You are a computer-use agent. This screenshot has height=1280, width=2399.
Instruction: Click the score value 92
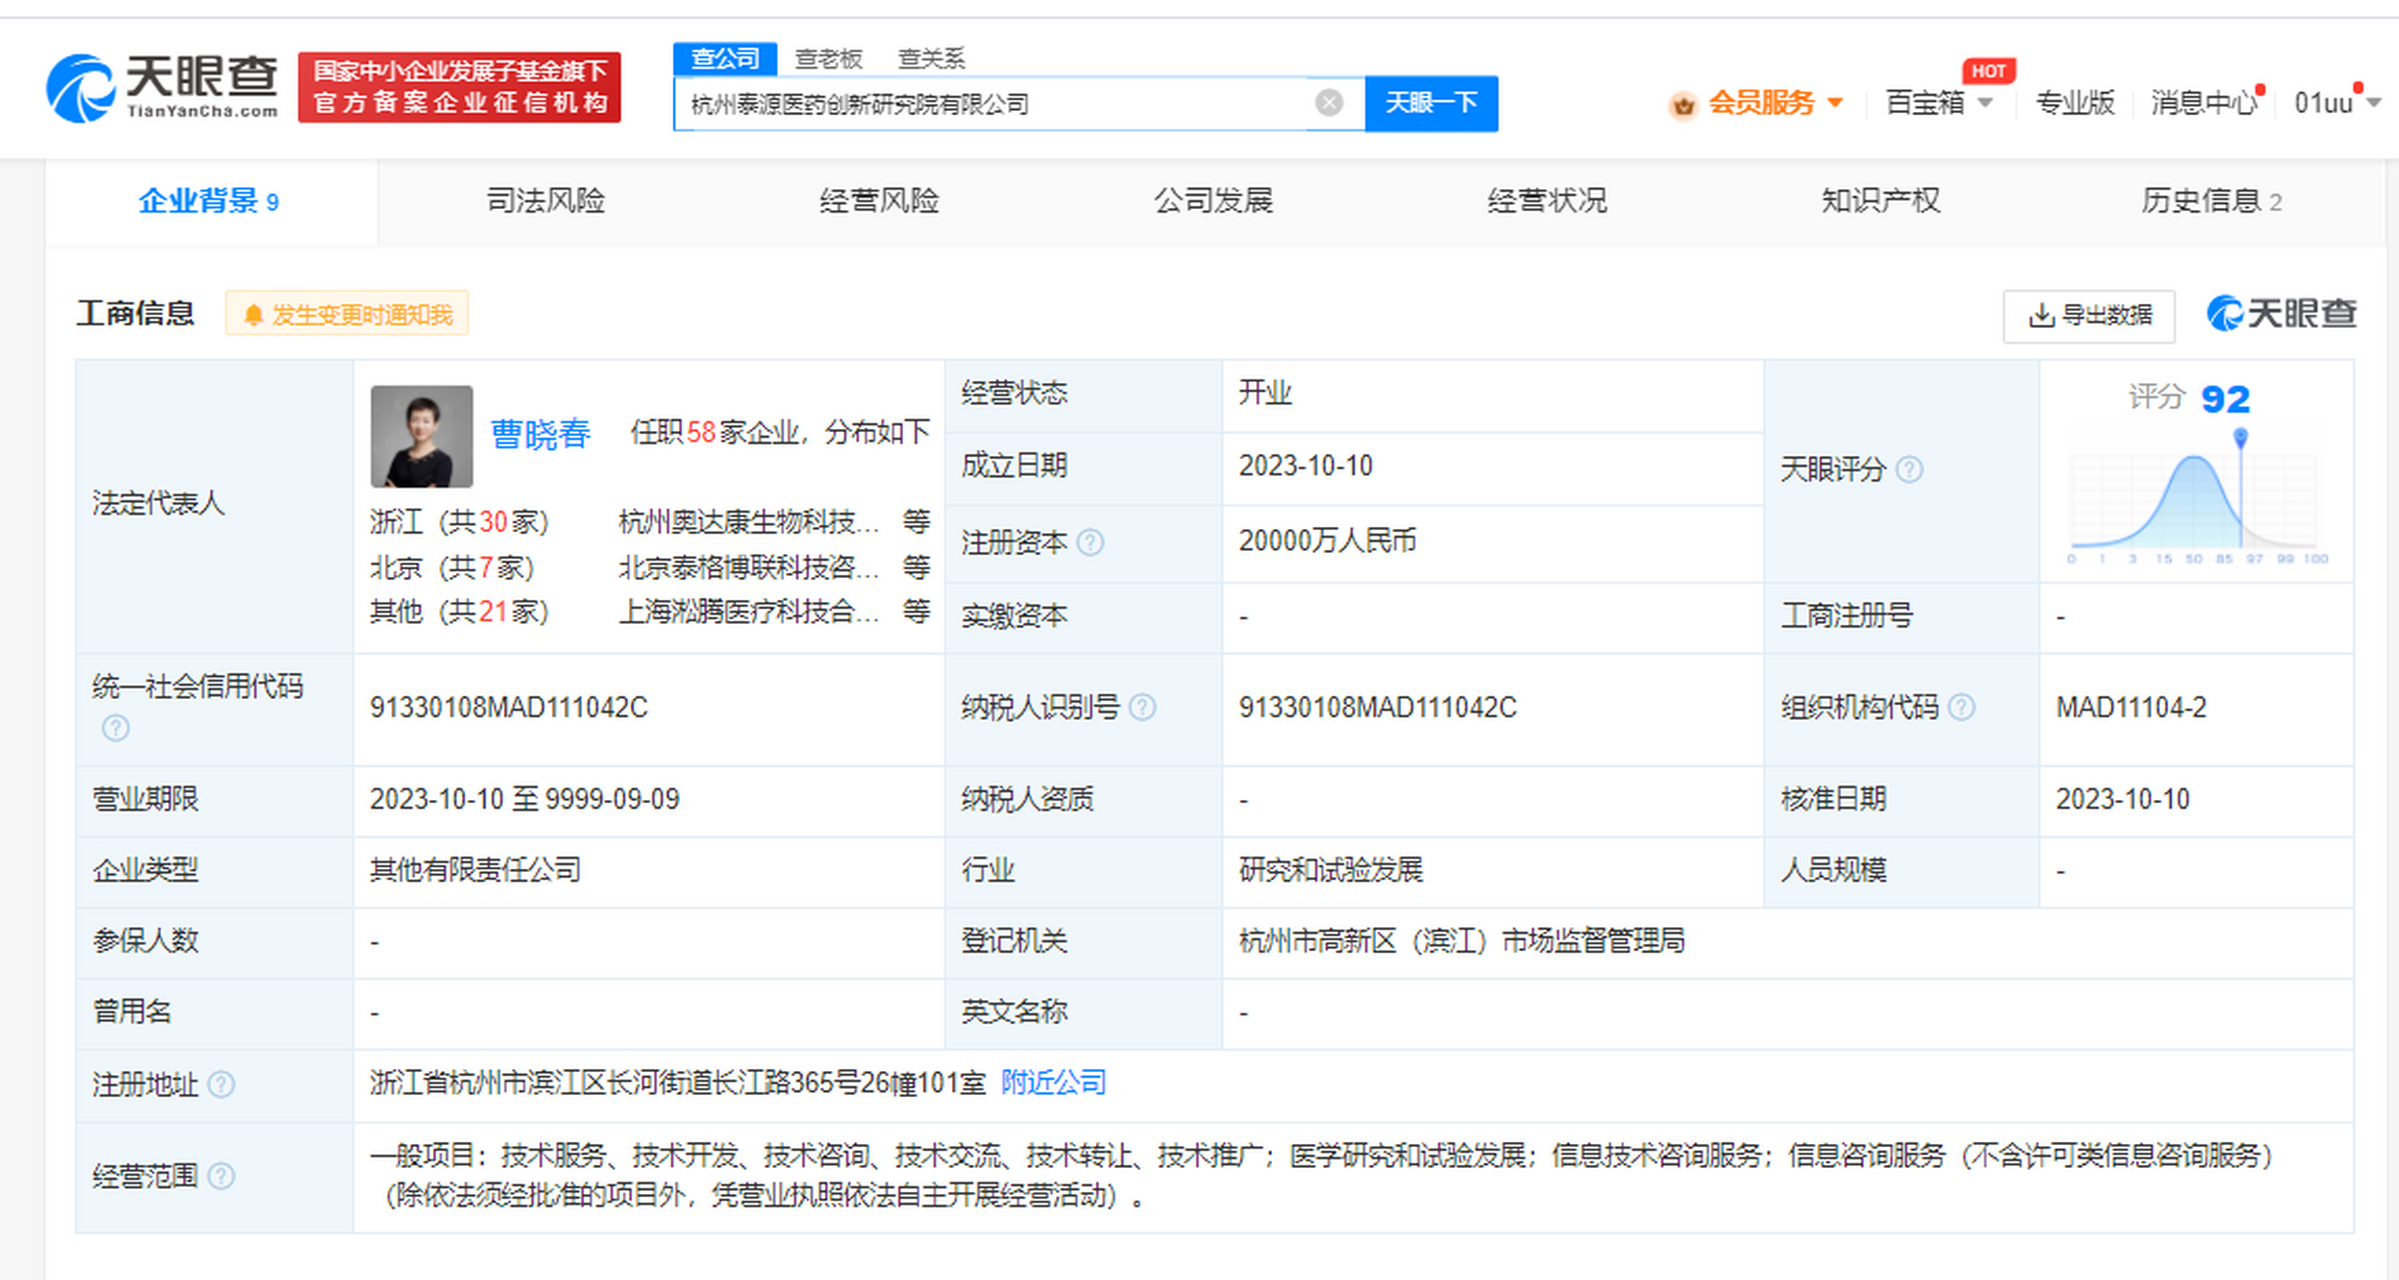point(2226,400)
